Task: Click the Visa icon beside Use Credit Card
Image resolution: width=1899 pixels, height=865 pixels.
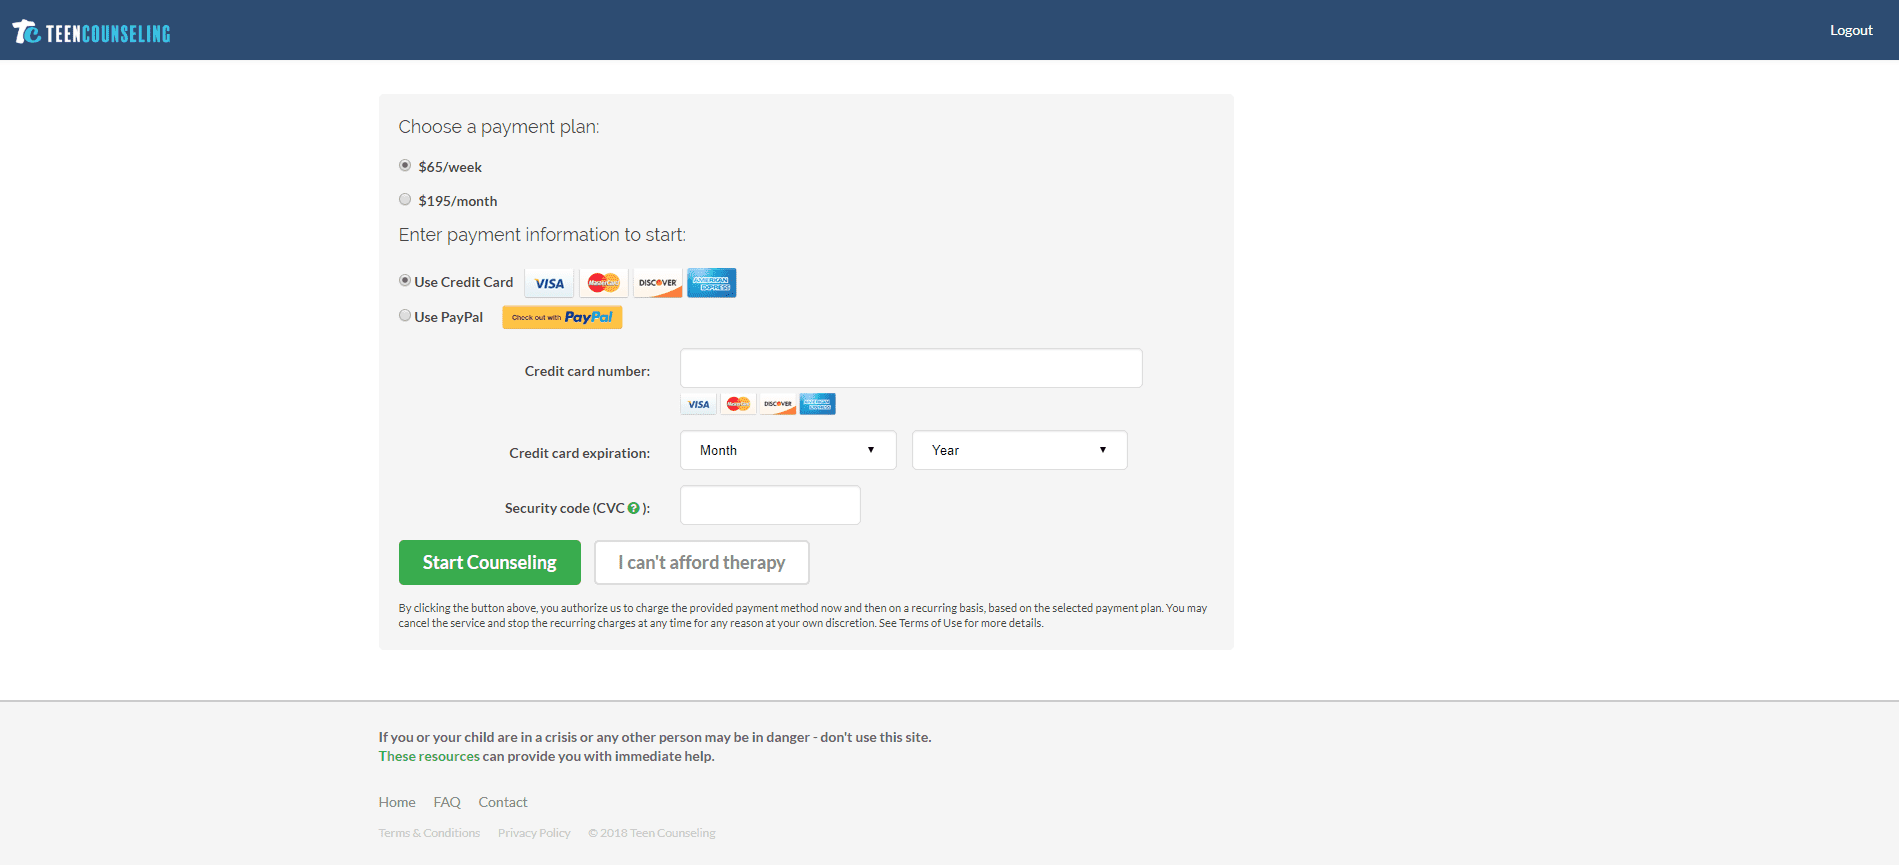Action: point(549,283)
